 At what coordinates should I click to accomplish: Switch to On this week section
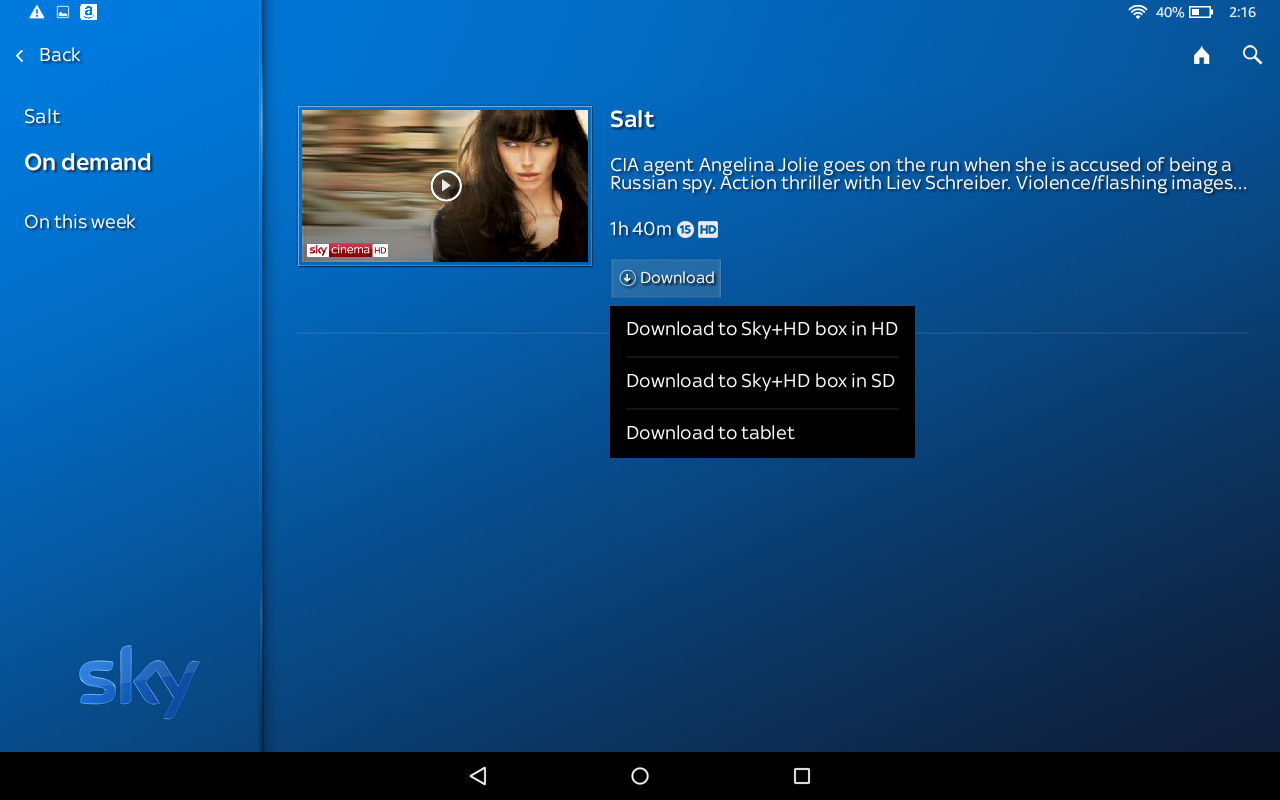80,222
